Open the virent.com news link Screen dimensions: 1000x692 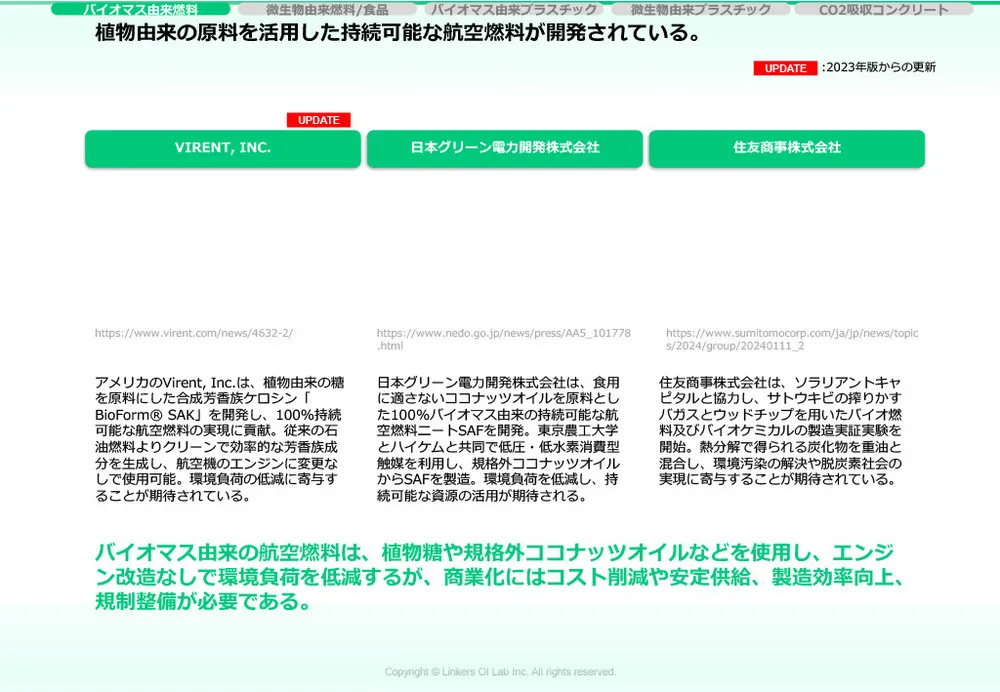[x=194, y=334]
